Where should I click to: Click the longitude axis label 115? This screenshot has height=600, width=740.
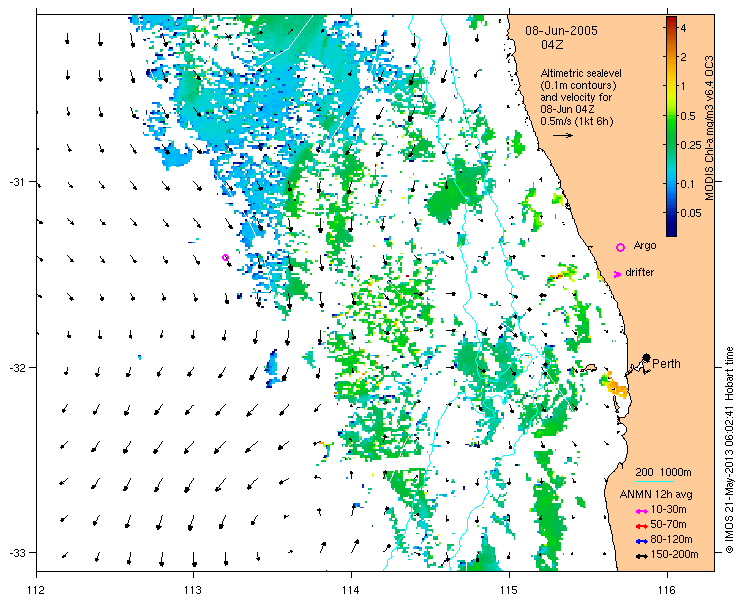pos(509,590)
